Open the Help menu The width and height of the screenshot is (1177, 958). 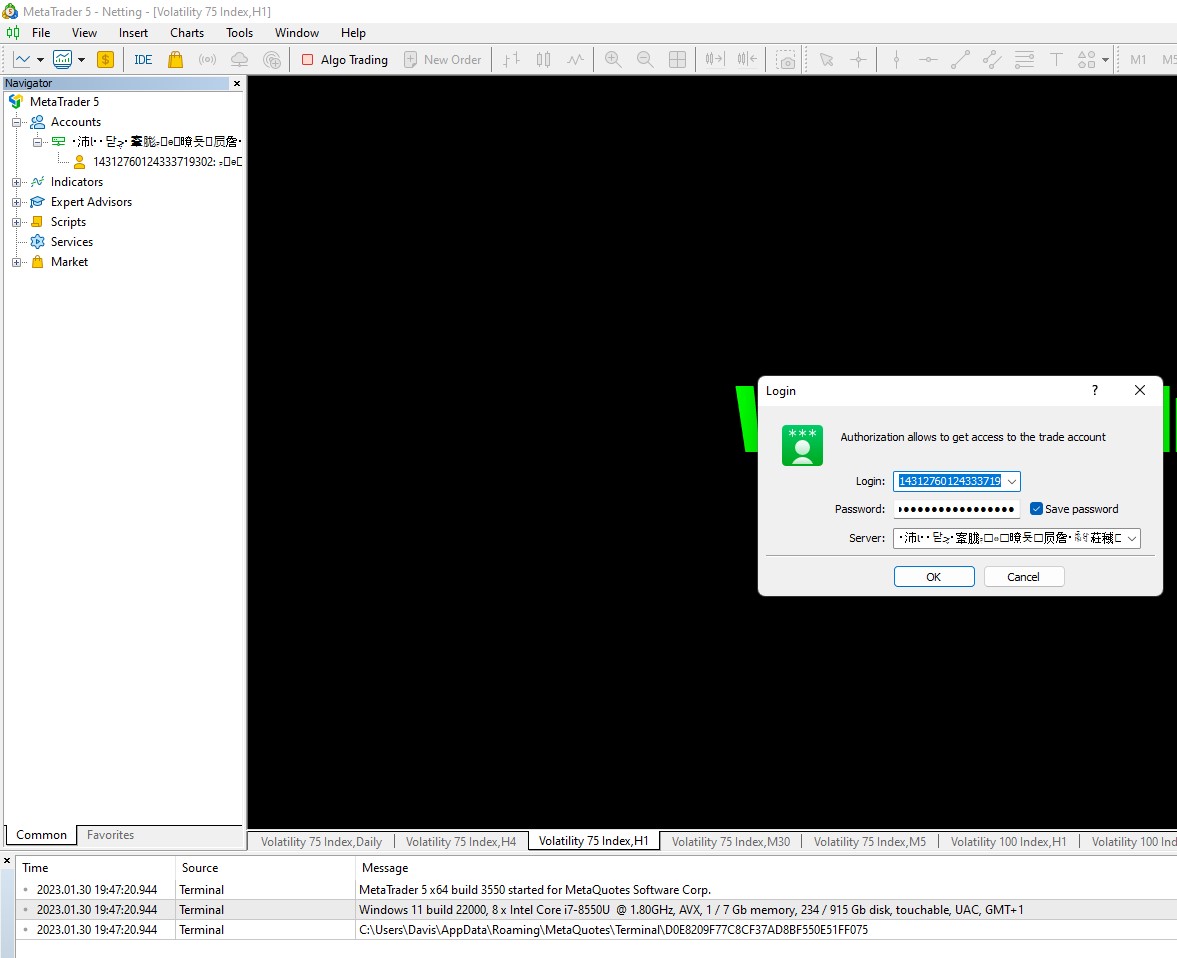(353, 33)
